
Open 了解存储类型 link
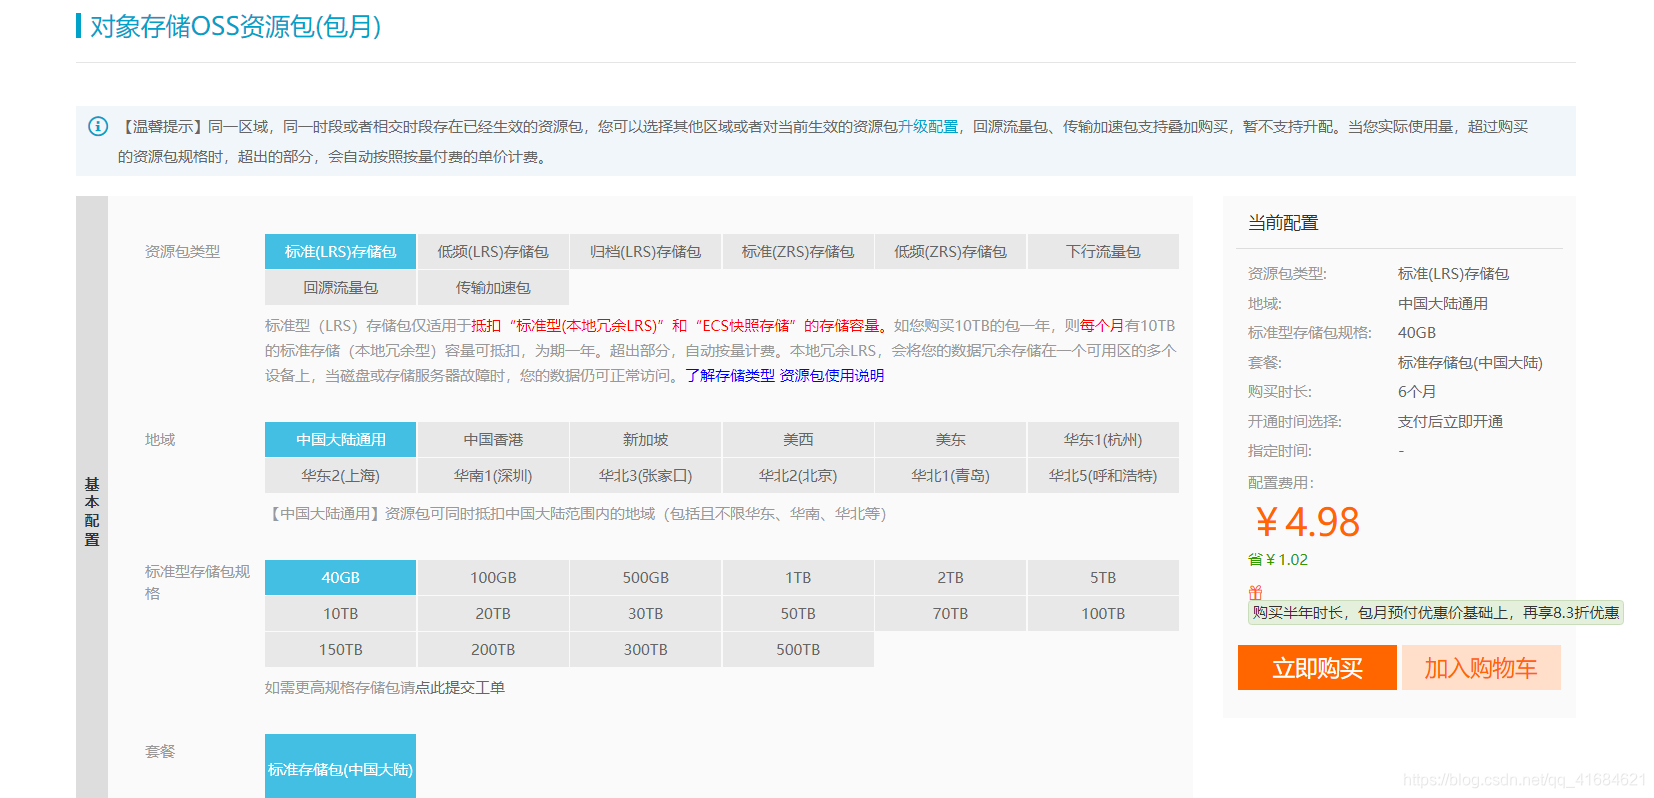click(730, 376)
